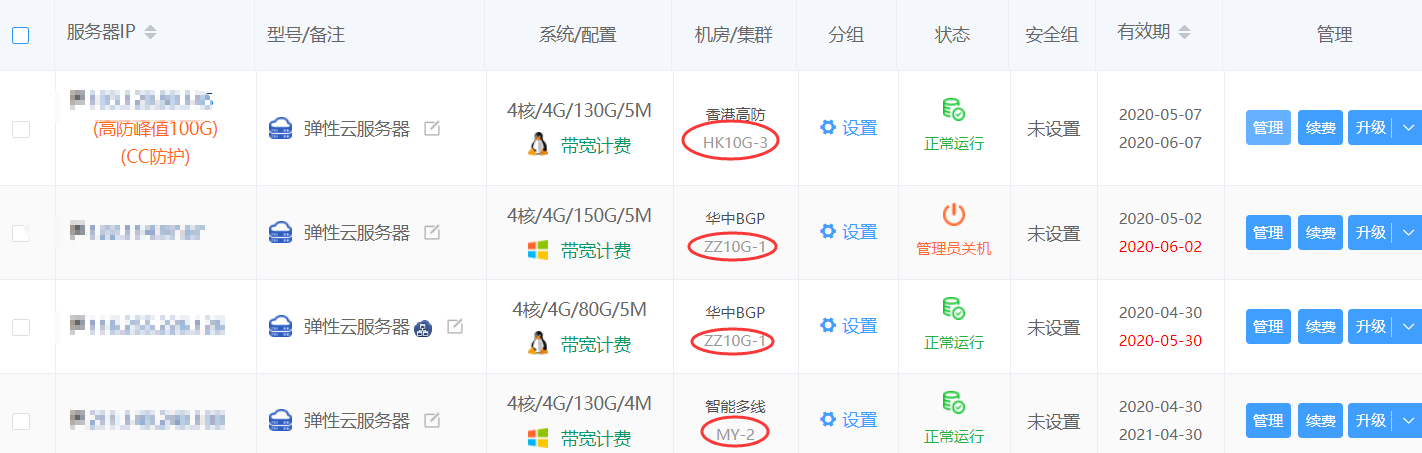Click the cloud server icon in the MY-2 row
The width and height of the screenshot is (1422, 453).
coord(281,421)
